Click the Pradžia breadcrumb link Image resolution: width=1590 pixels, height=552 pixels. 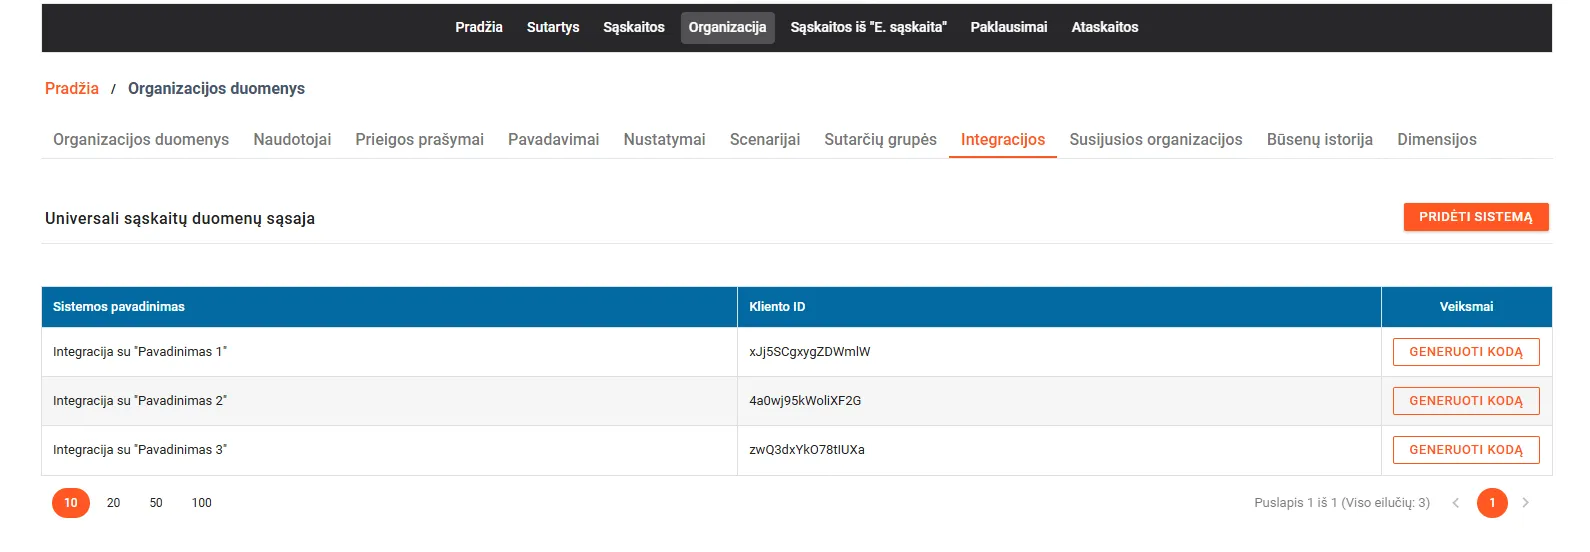coord(72,88)
